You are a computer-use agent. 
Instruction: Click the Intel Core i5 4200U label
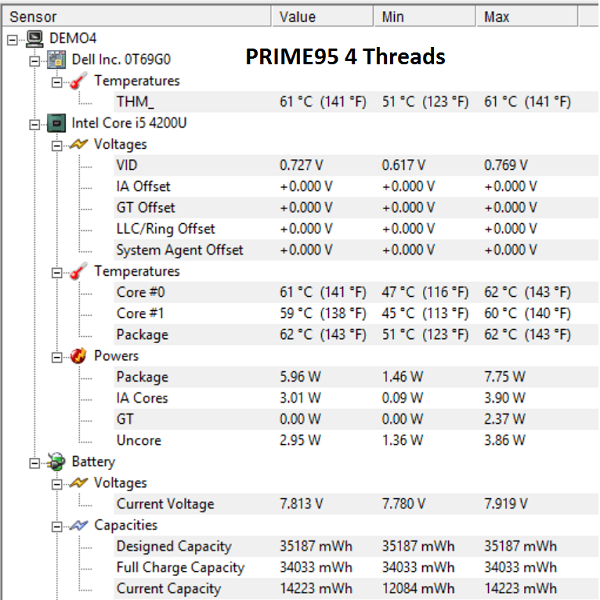coord(129,123)
